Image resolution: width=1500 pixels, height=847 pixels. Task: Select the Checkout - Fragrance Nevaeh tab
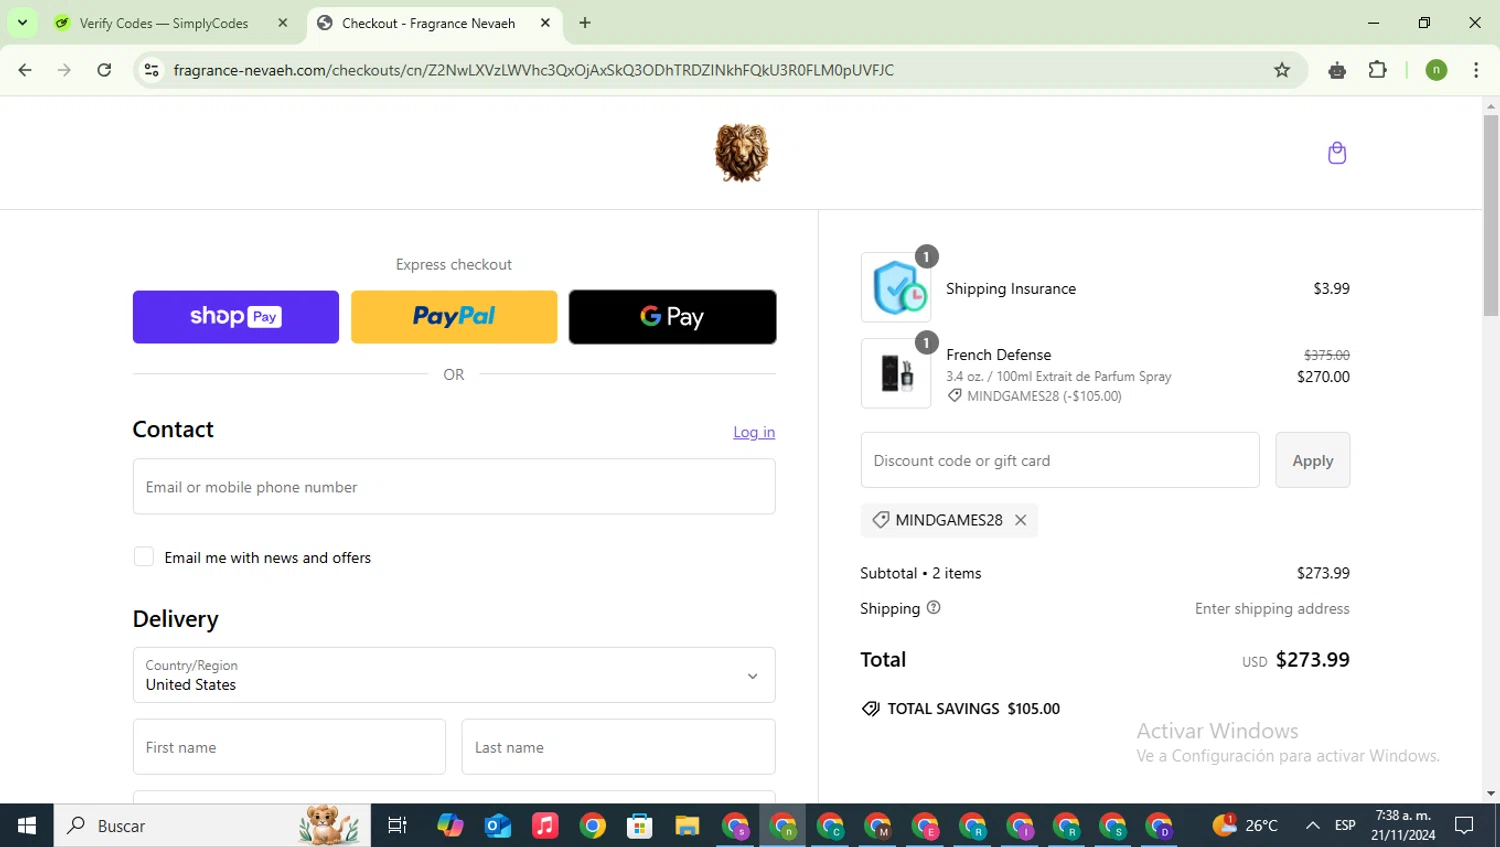tap(436, 23)
